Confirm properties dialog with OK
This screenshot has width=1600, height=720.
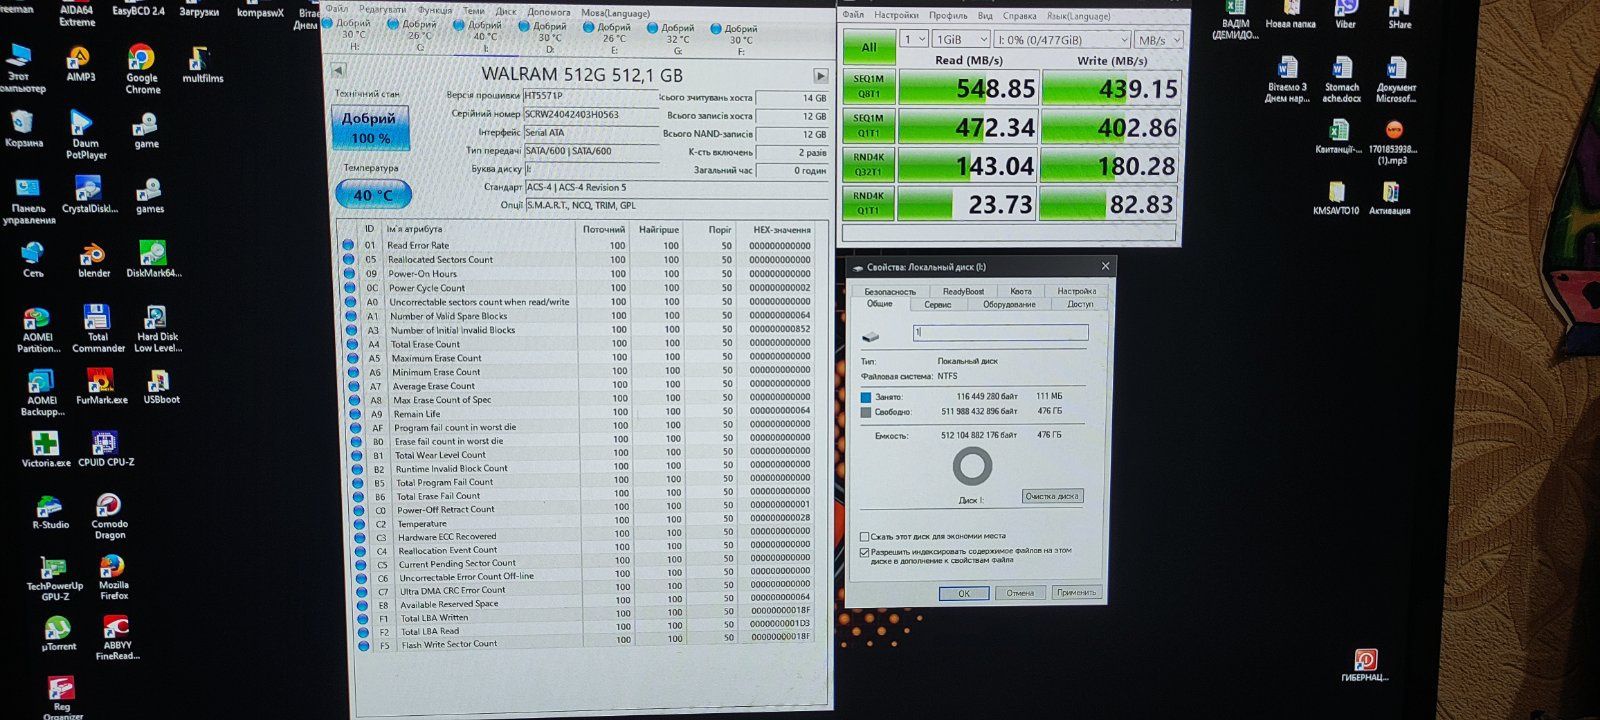tap(964, 593)
